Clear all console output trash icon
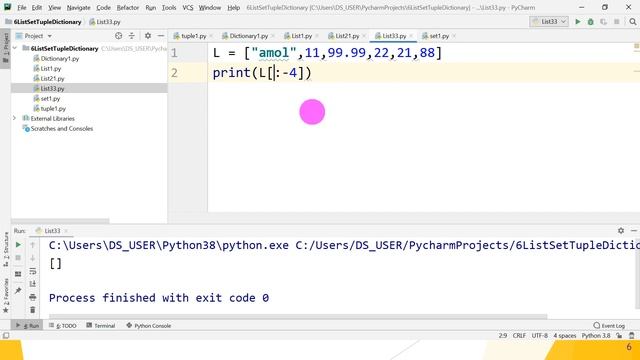This screenshot has height=360, width=640. (33, 310)
